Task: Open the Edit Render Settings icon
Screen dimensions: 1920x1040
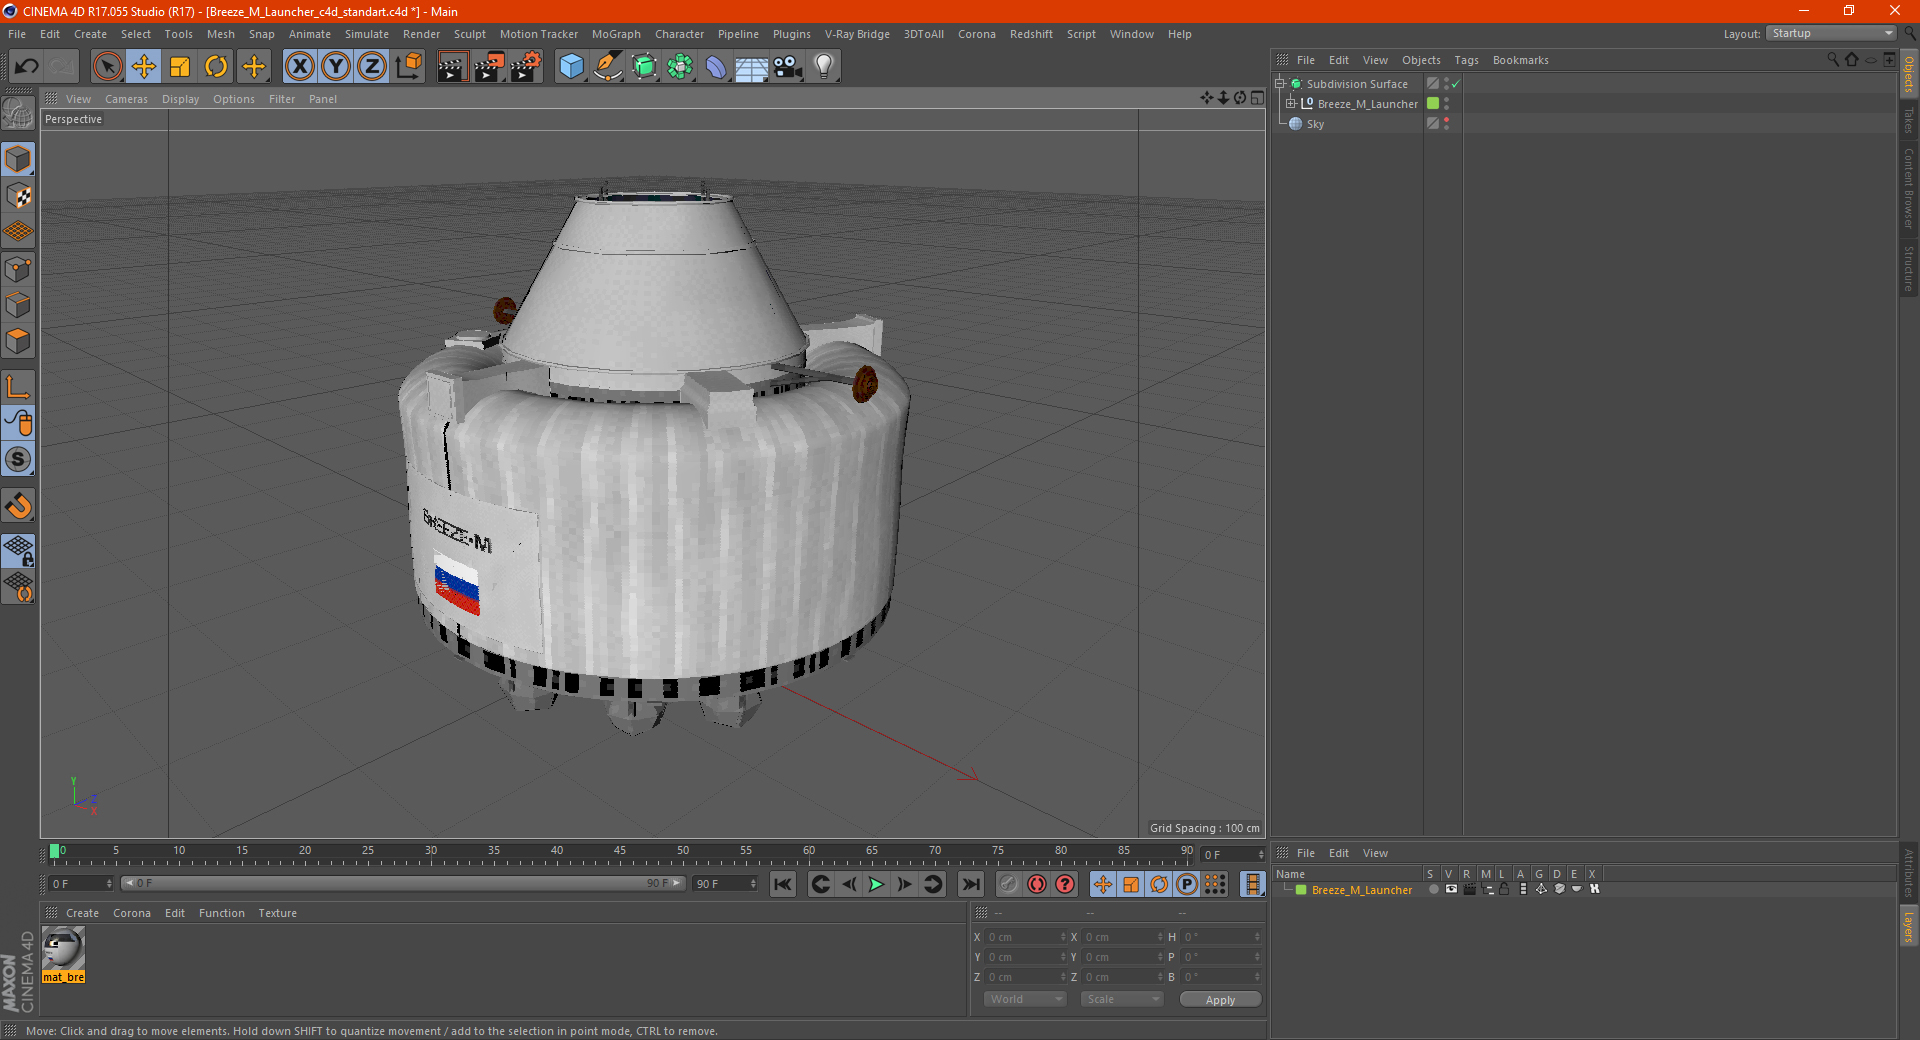Action: (526, 67)
